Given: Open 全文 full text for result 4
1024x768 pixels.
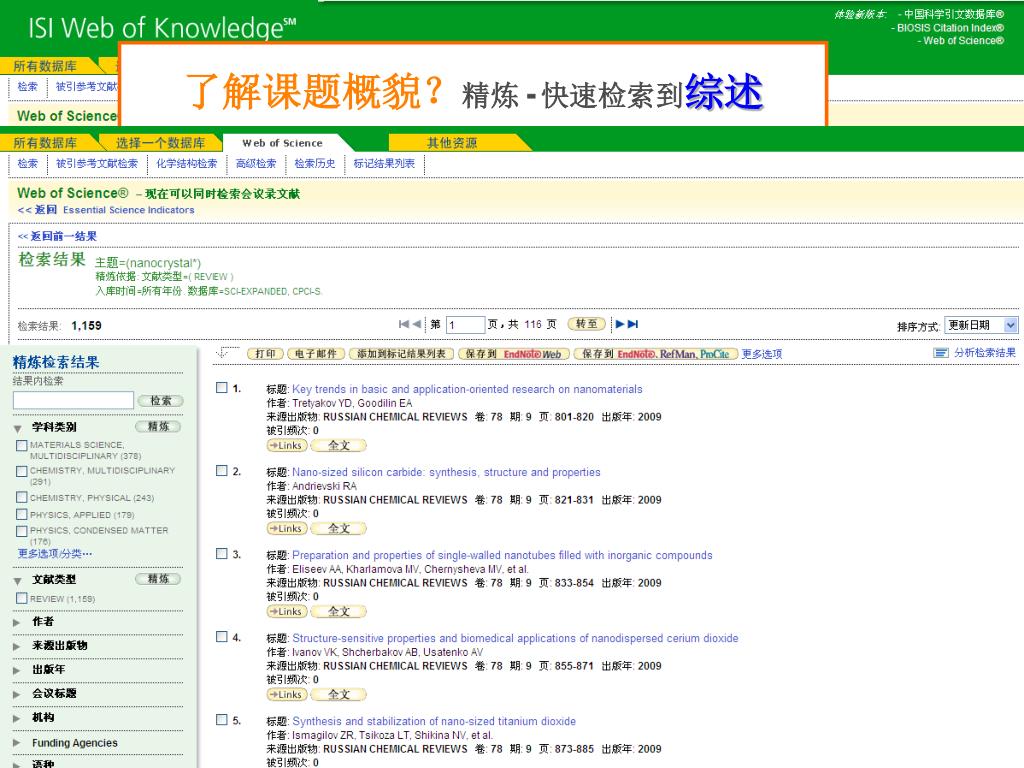Looking at the screenshot, I should pos(339,694).
